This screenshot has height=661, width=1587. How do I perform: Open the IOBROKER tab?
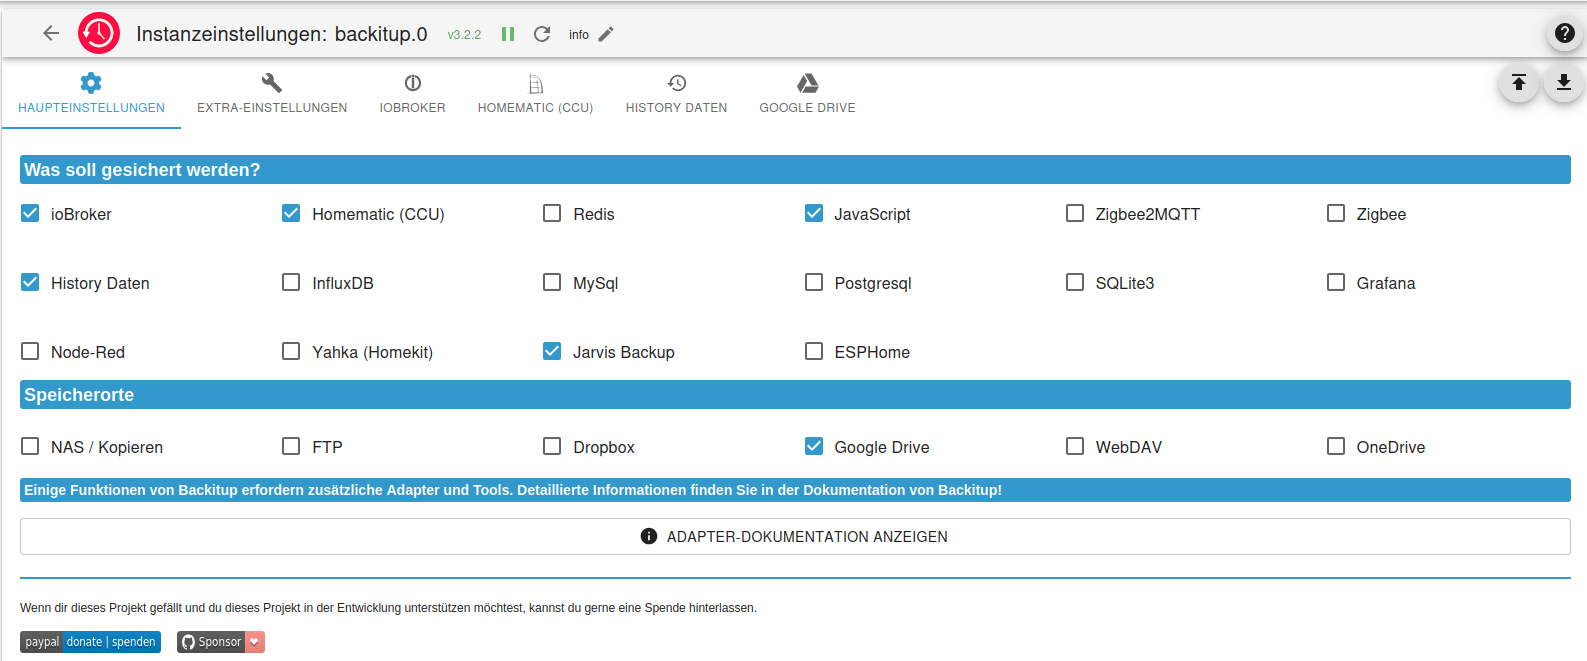[x=413, y=94]
